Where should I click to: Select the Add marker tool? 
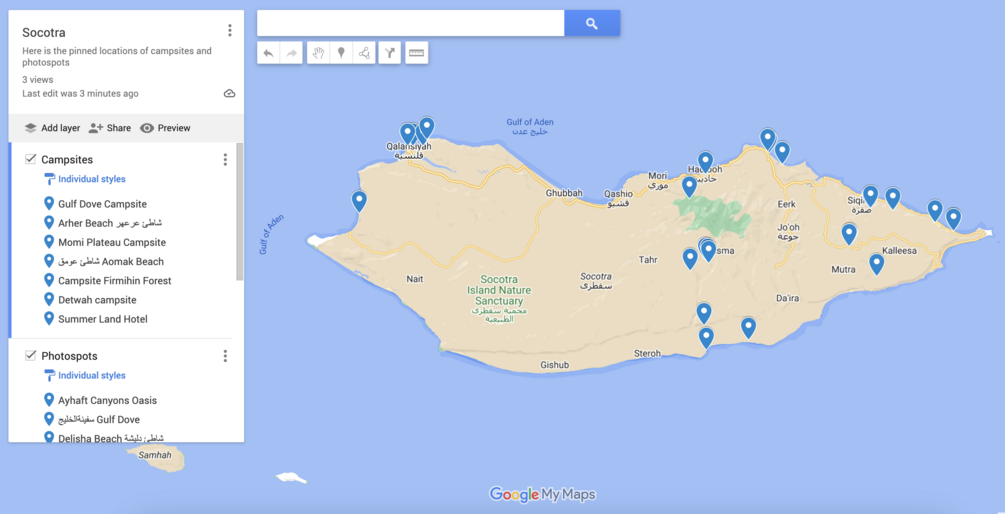coord(342,53)
